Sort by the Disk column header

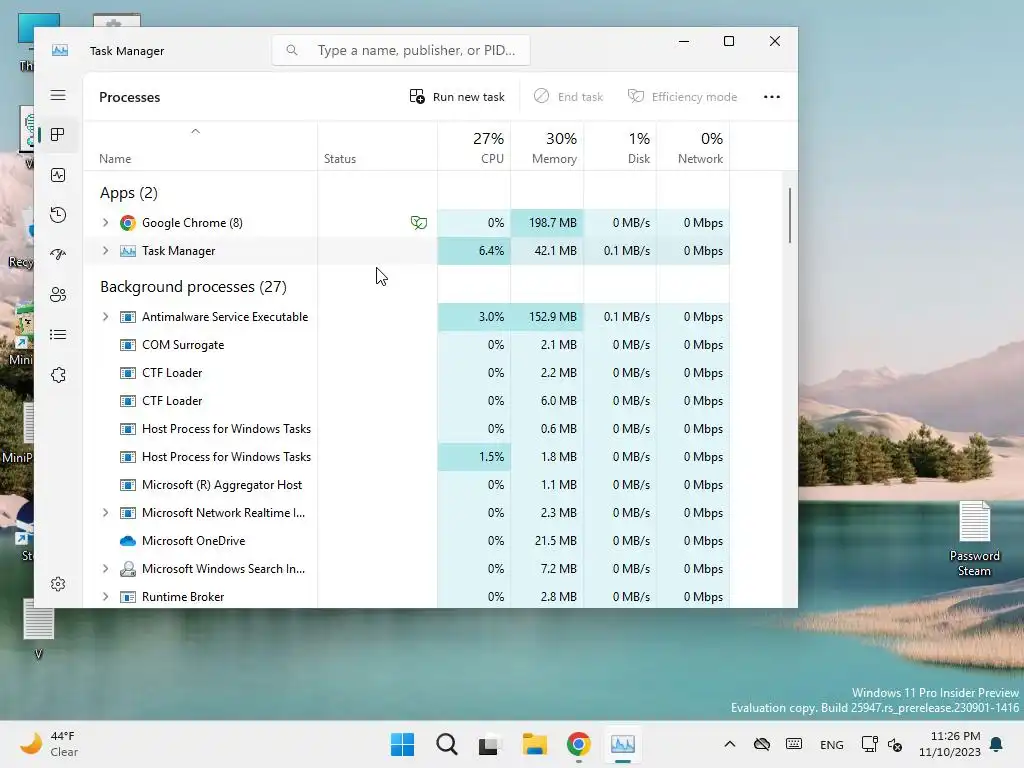click(x=620, y=147)
